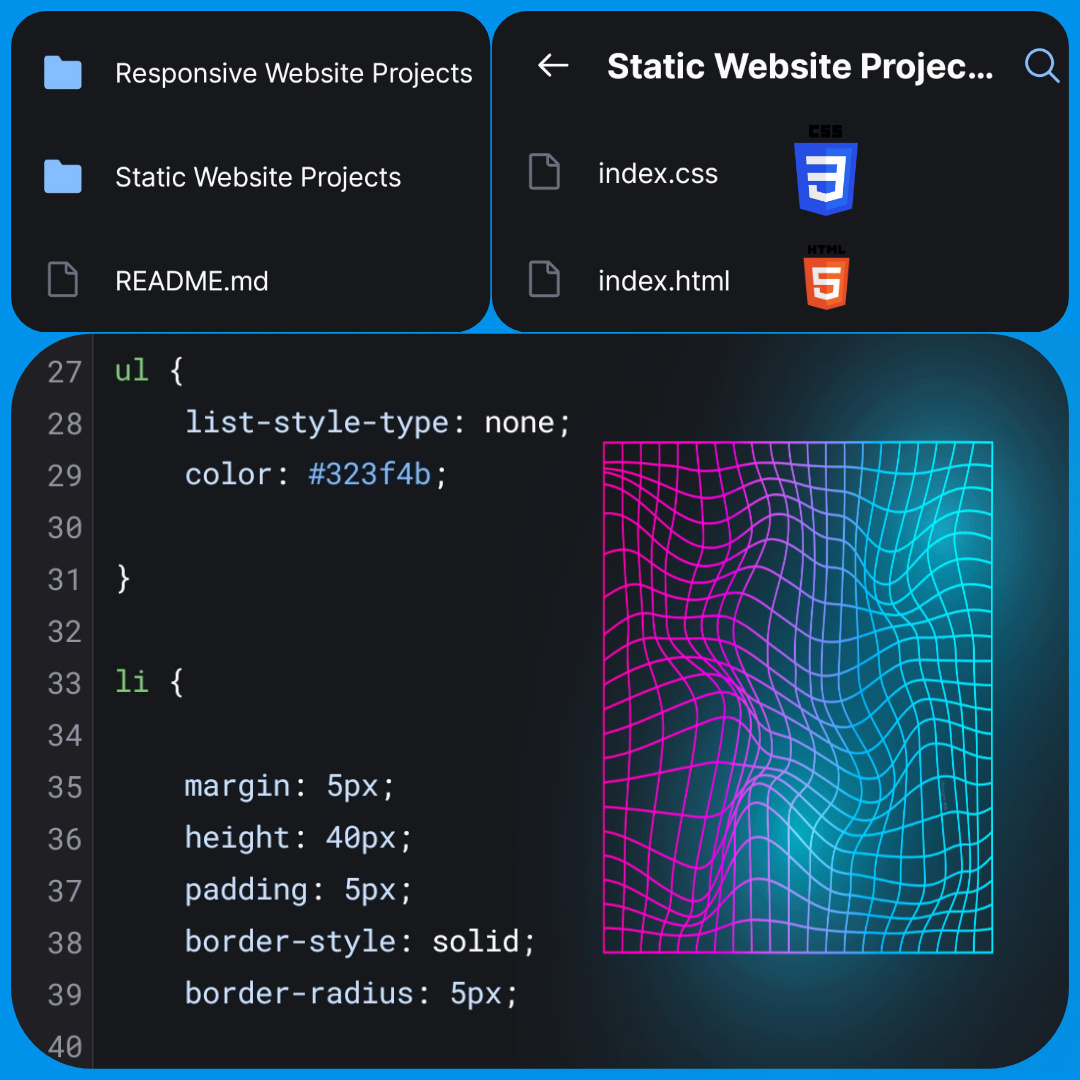Select the HTML5 badge icon beside index.html

(x=826, y=280)
